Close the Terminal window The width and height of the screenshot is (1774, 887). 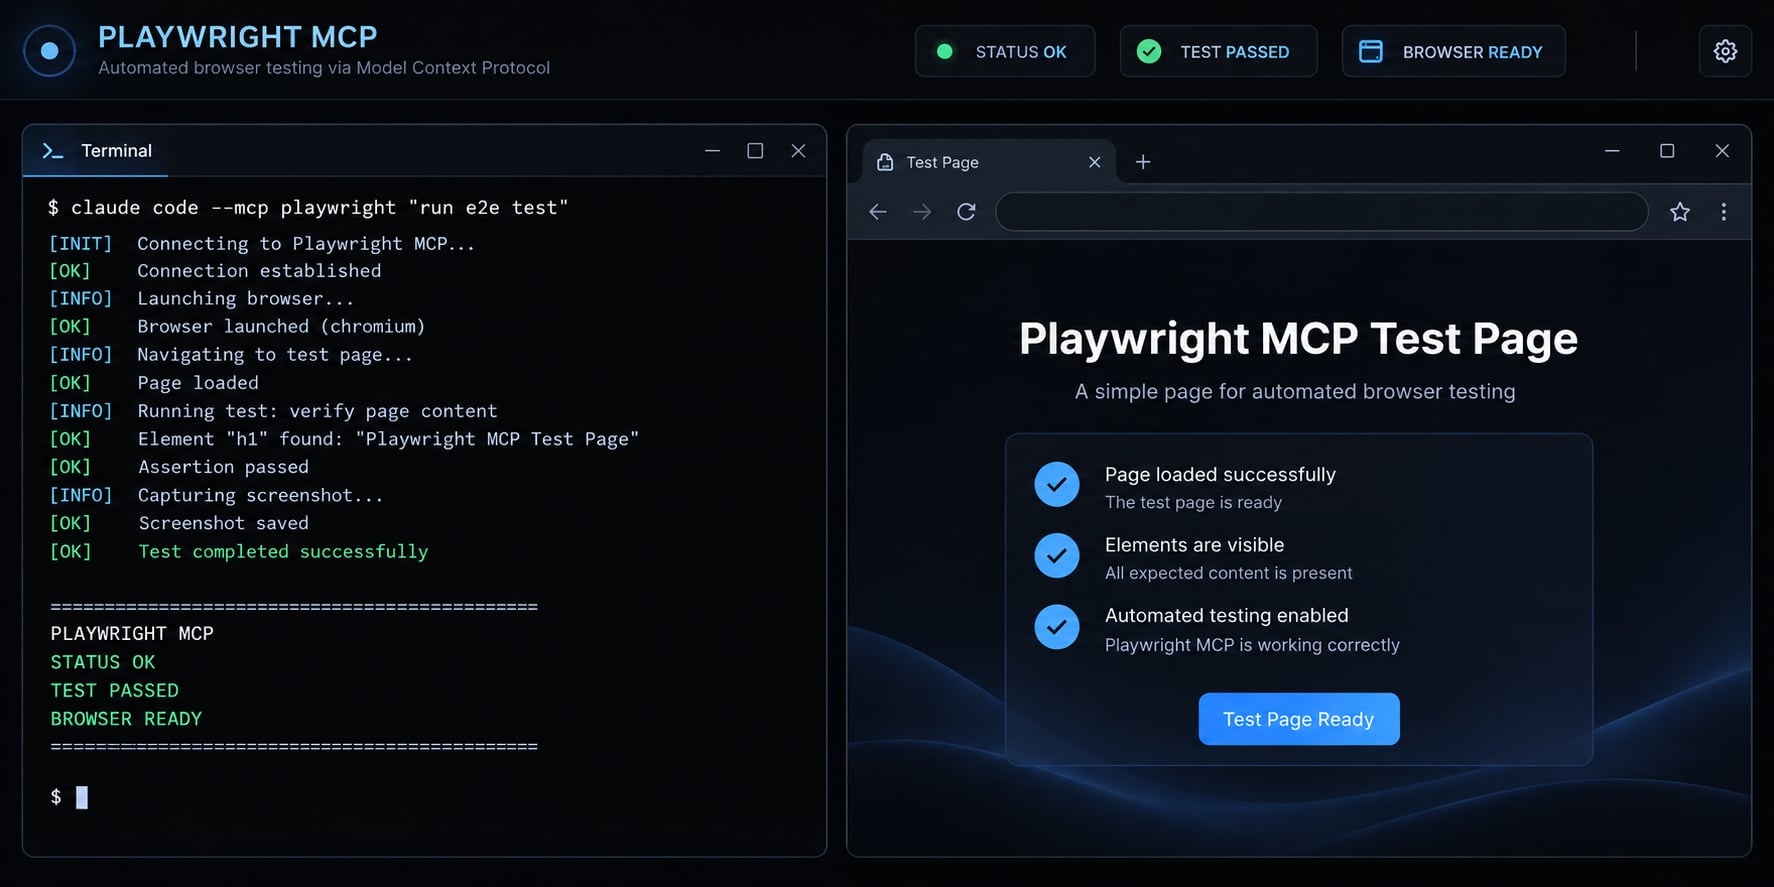click(798, 151)
